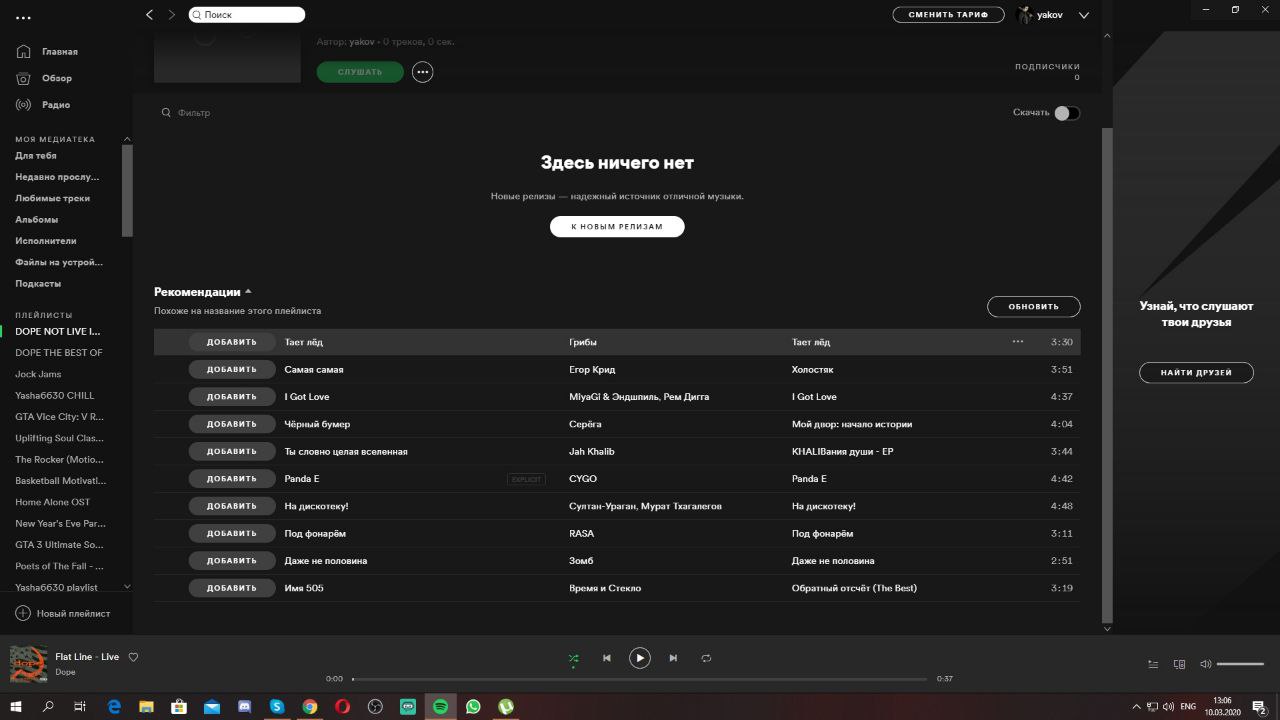Open WhatsApp from taskbar

click(473, 706)
